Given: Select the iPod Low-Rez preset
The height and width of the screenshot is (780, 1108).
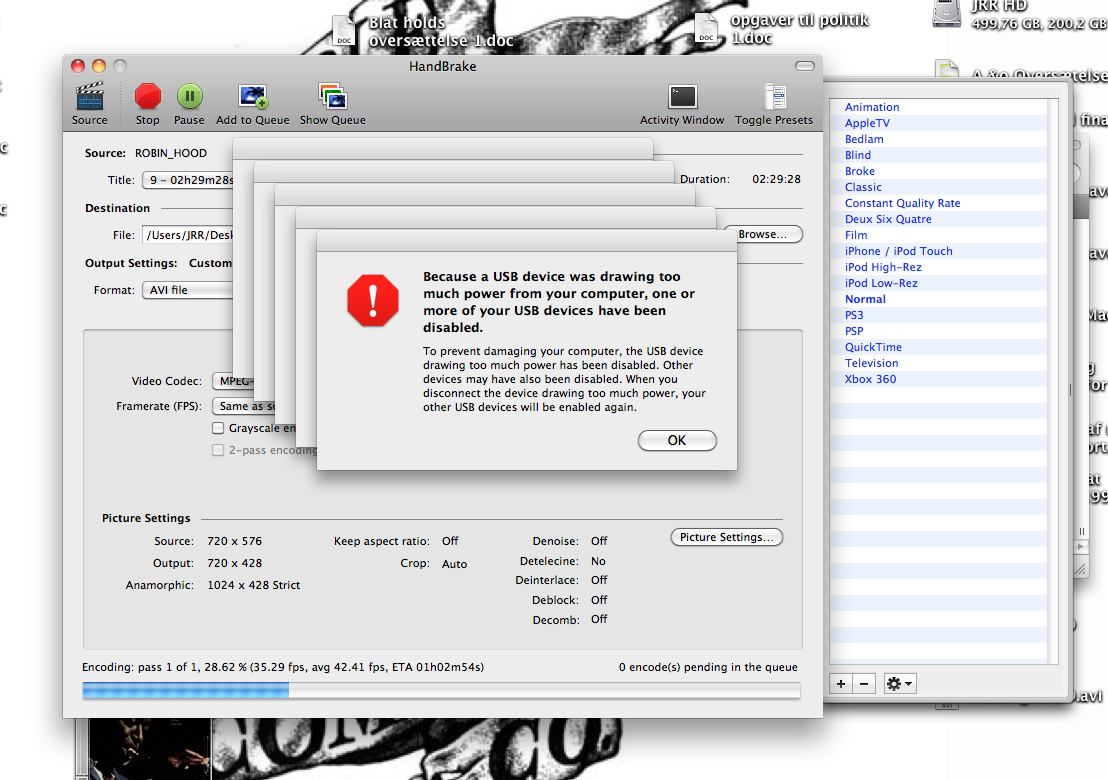Looking at the screenshot, I should click(x=881, y=283).
